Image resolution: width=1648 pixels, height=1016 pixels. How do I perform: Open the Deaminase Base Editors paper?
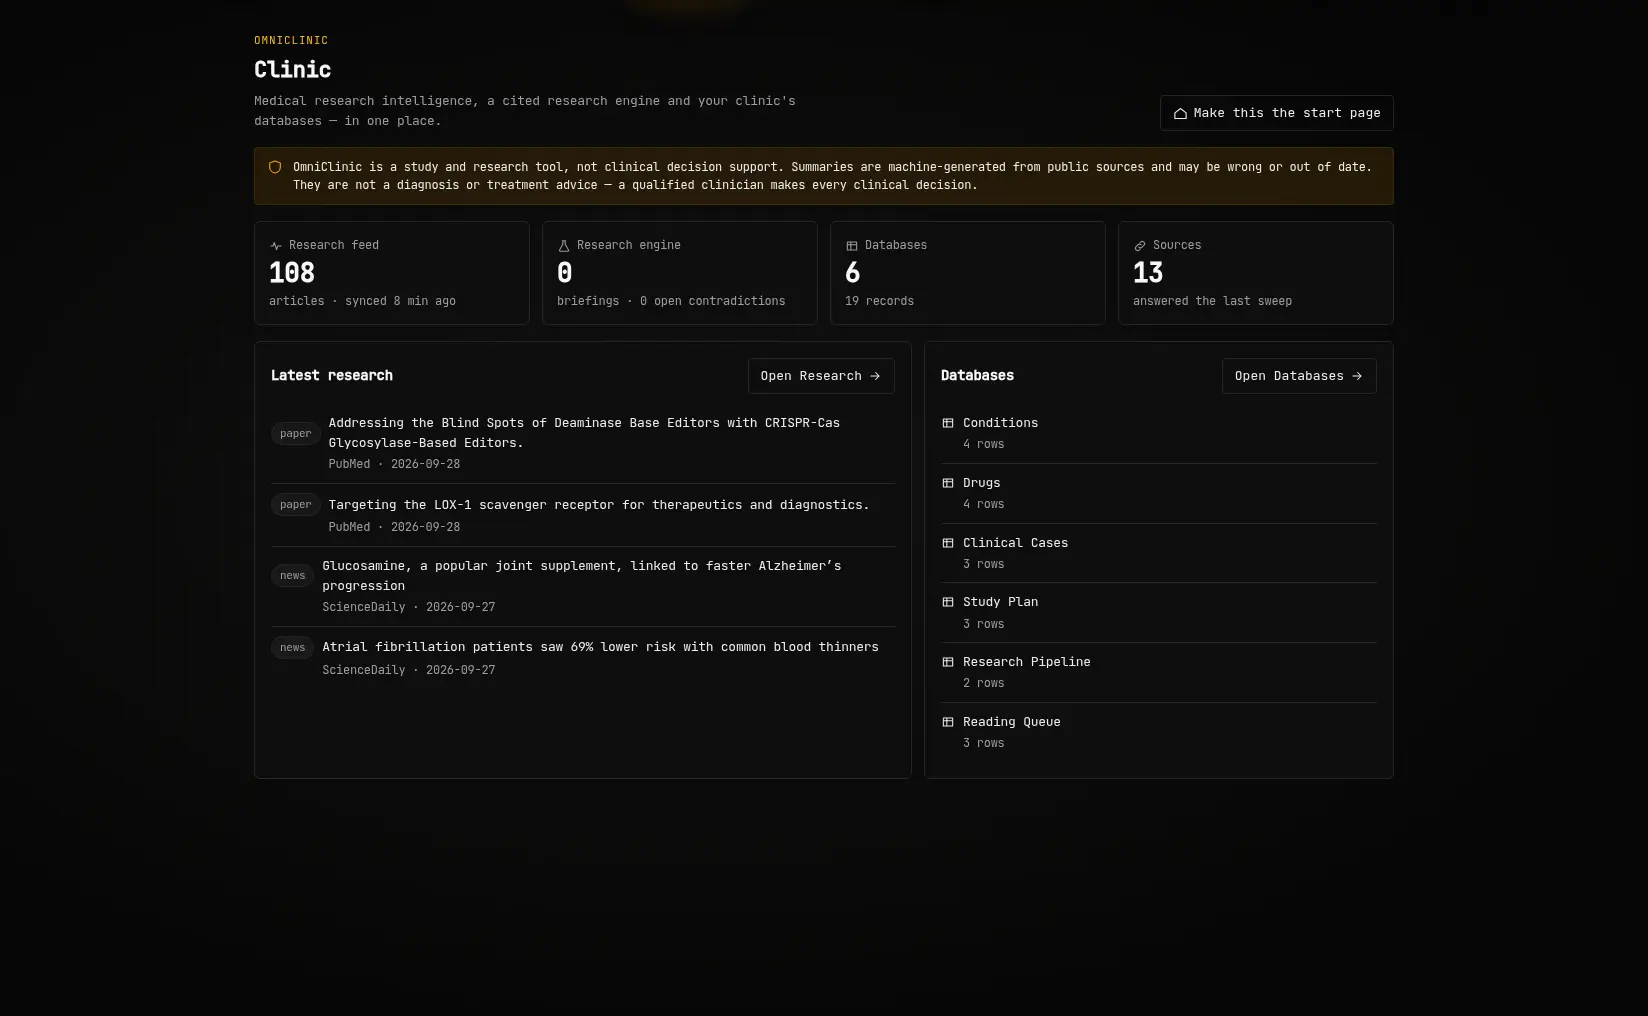tap(583, 443)
